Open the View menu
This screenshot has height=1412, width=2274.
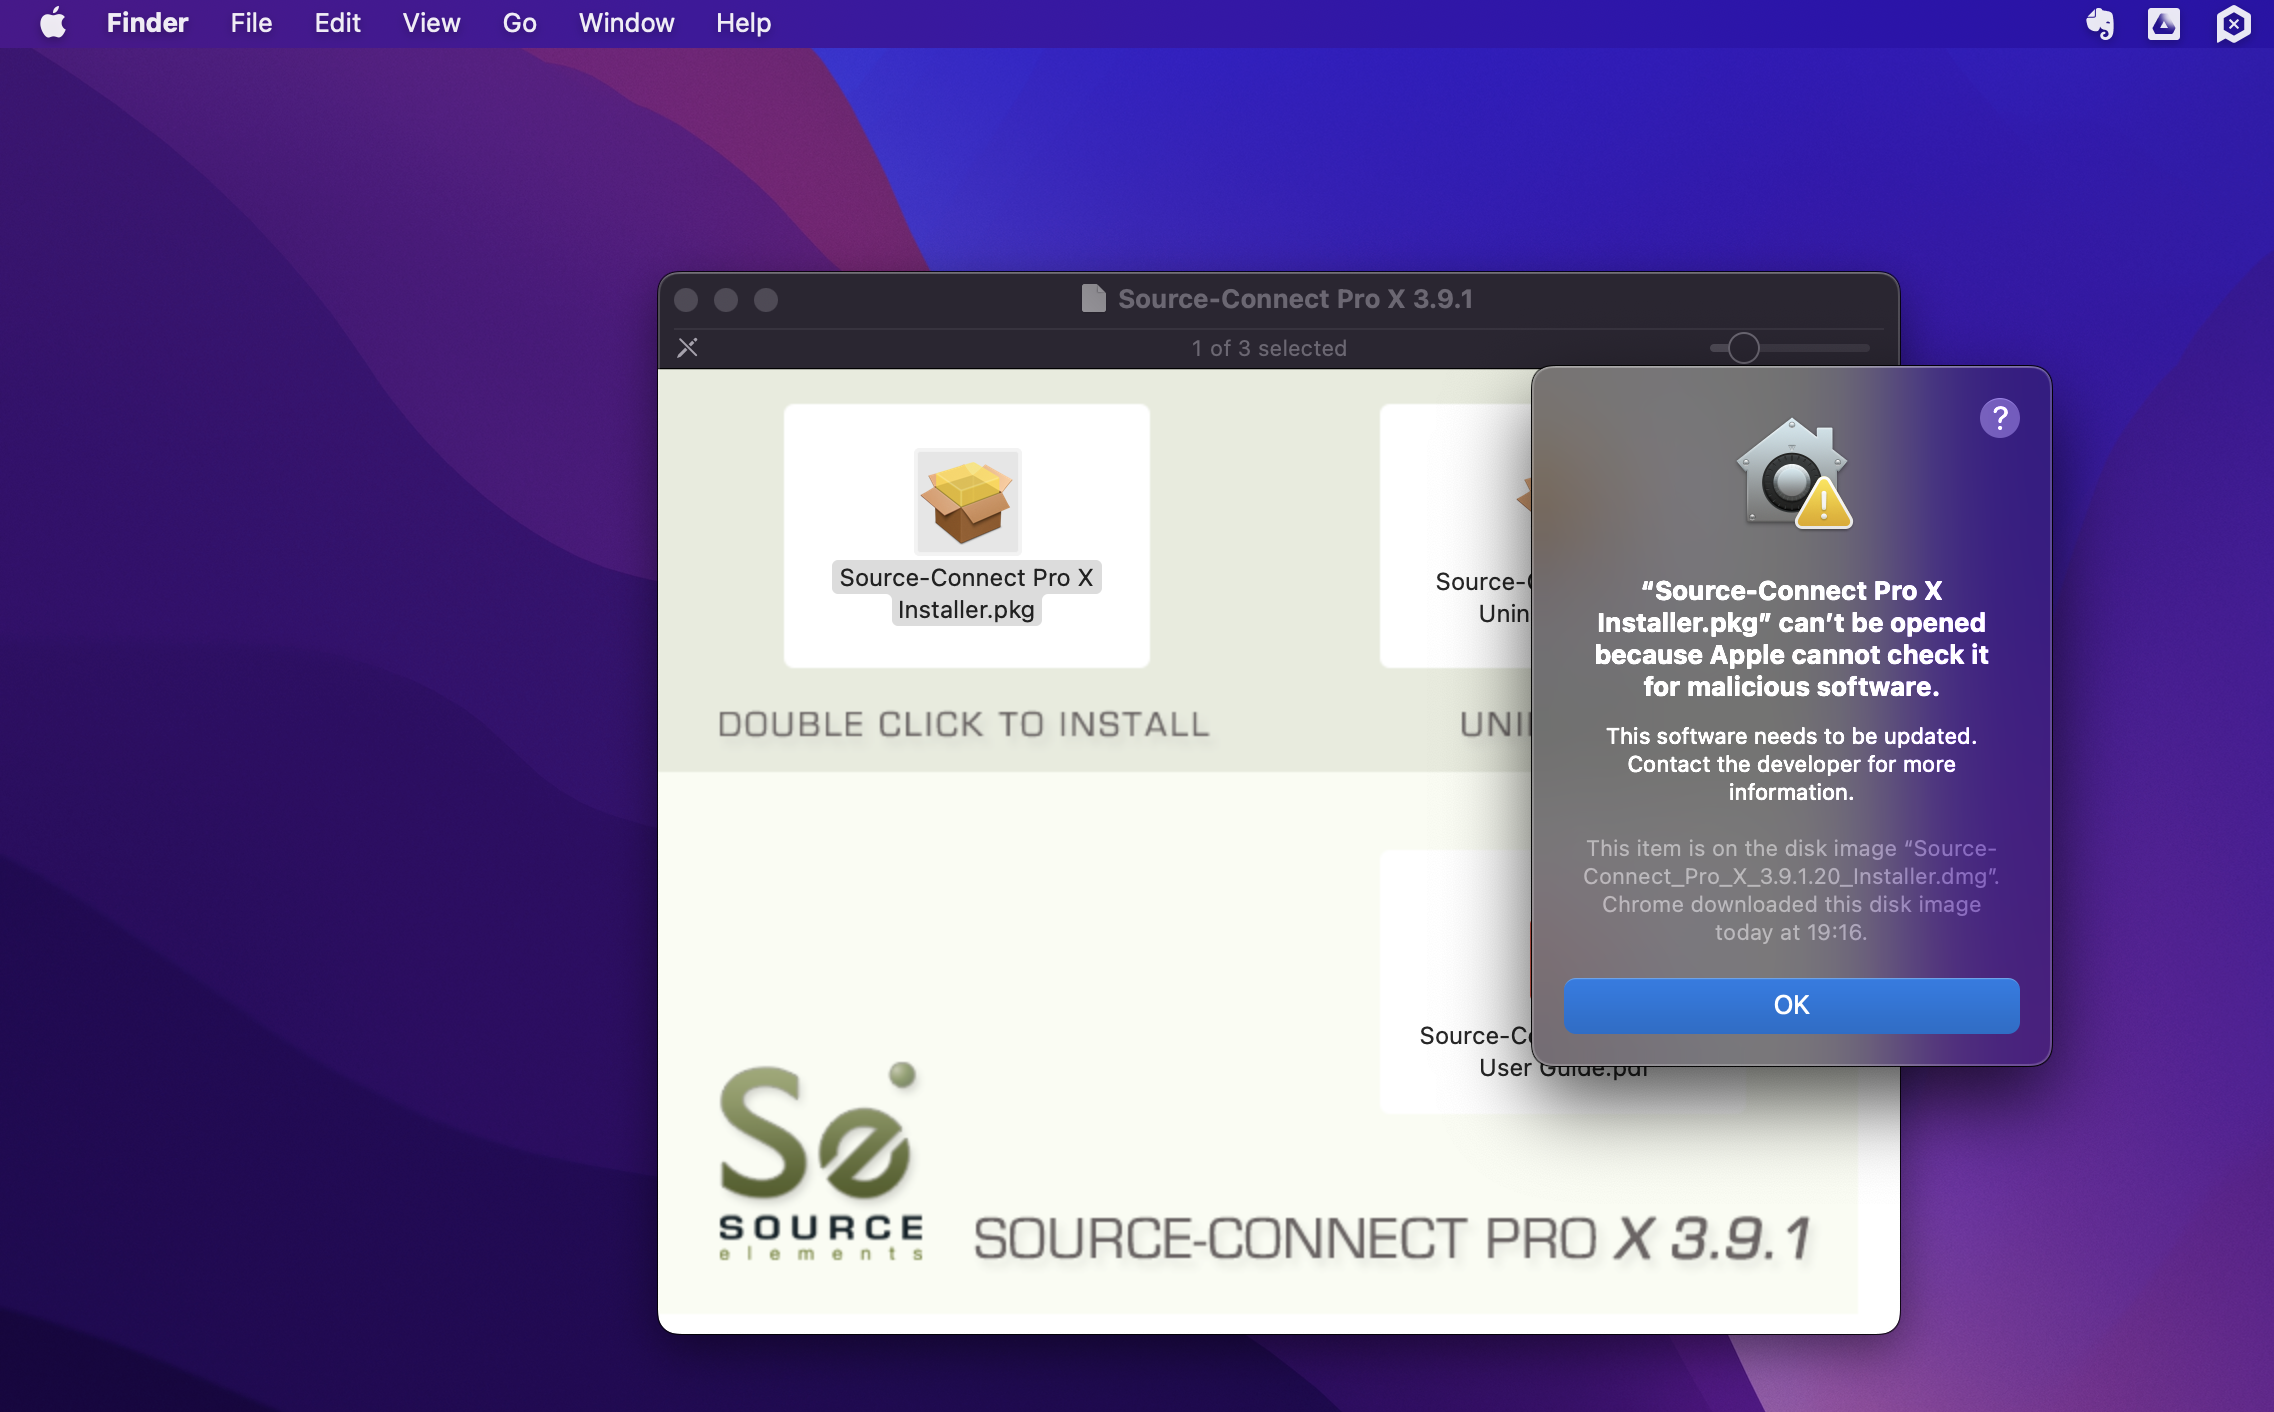pyautogui.click(x=431, y=23)
